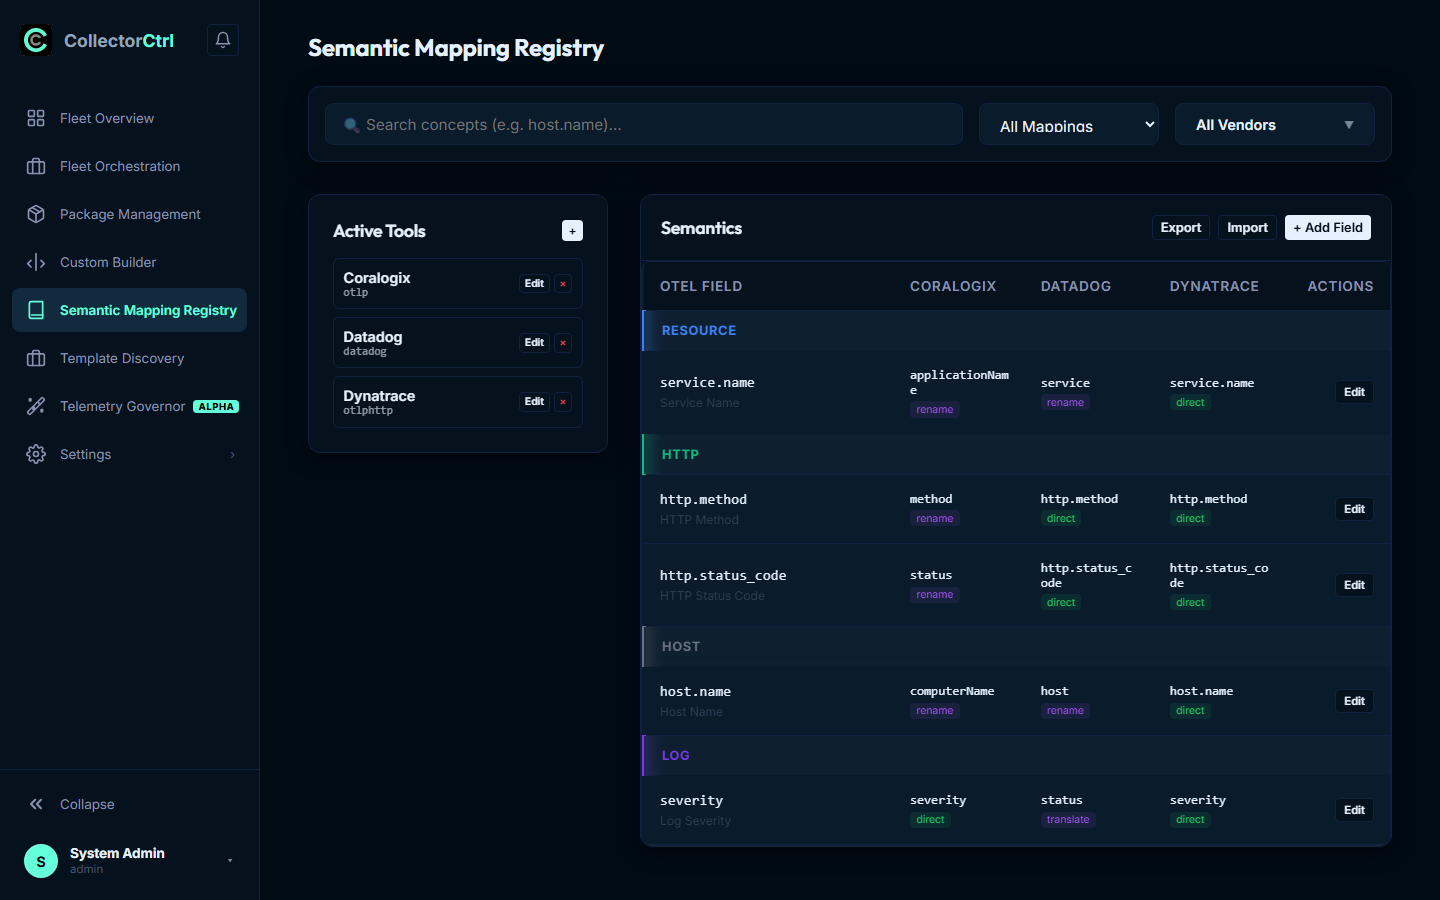
Task: Click the search magnifier icon
Action: (x=352, y=125)
